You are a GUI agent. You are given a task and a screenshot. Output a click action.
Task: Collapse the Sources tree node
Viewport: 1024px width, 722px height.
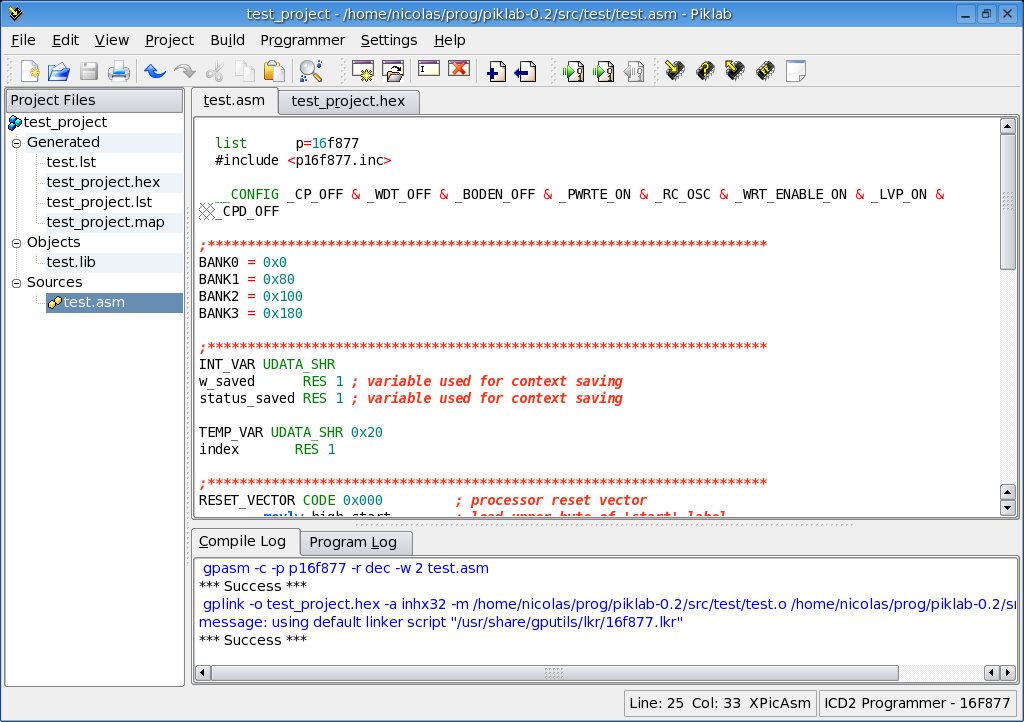point(16,283)
